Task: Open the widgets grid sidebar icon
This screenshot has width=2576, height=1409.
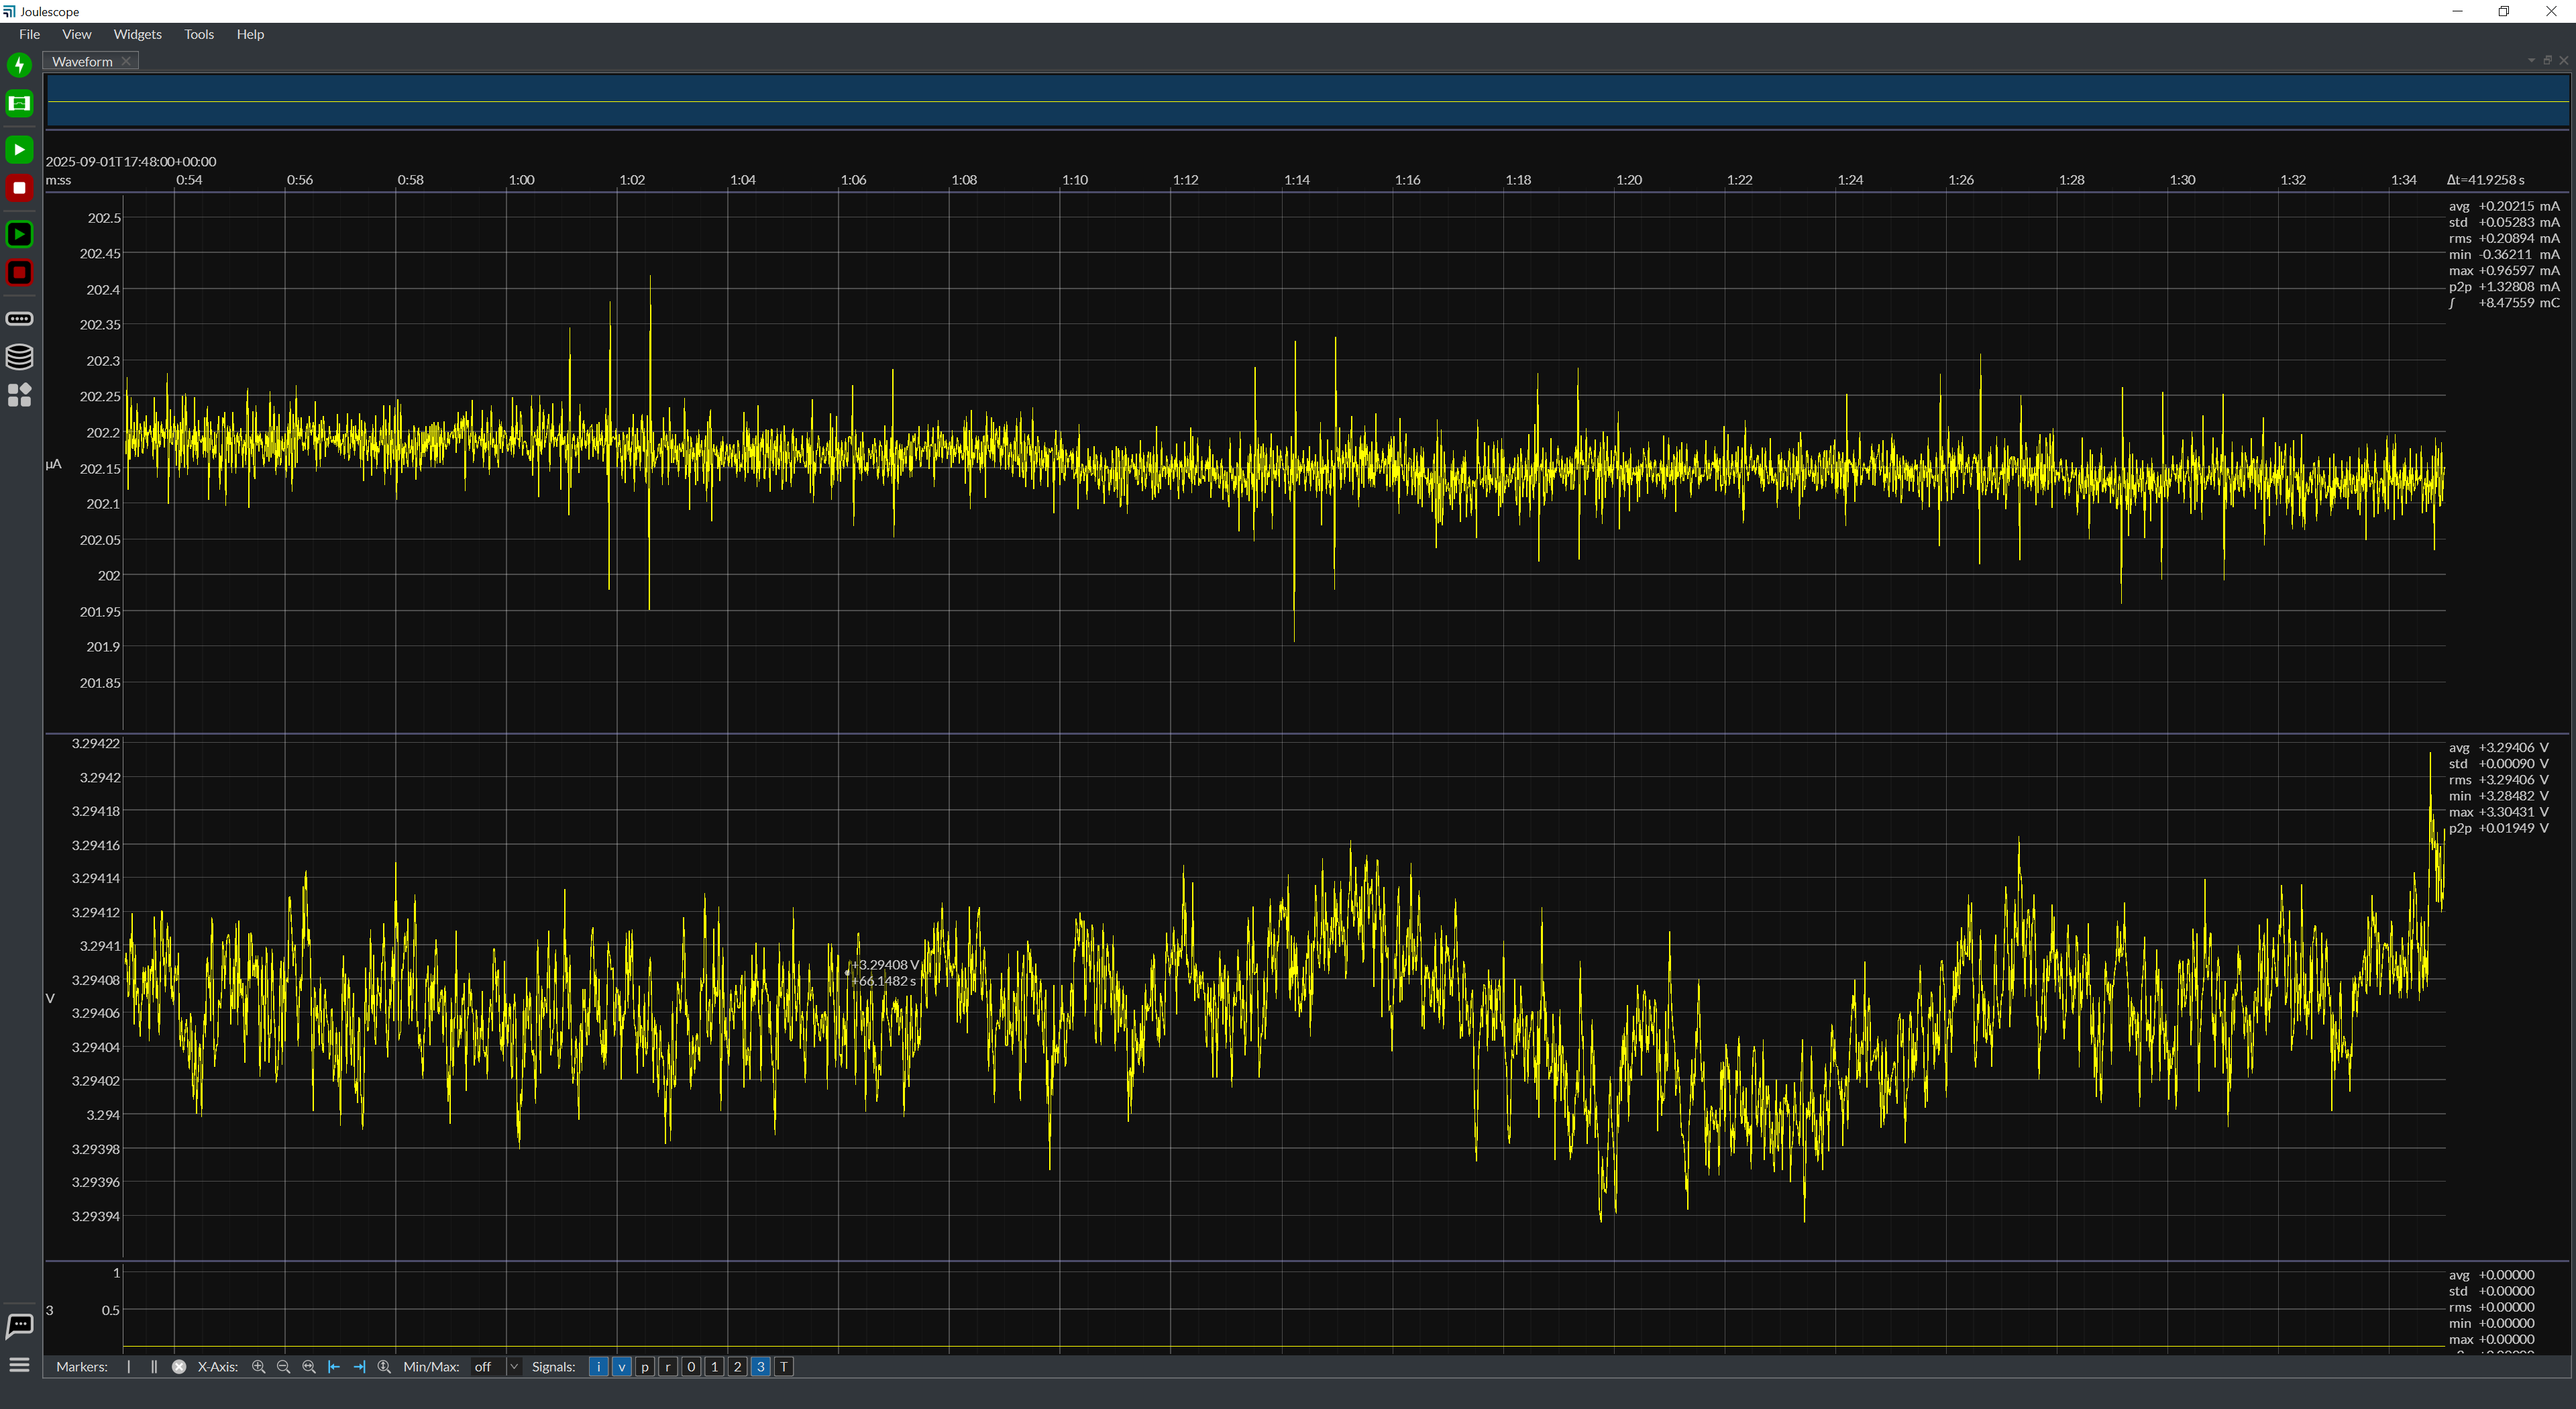Action: pyautogui.click(x=19, y=395)
